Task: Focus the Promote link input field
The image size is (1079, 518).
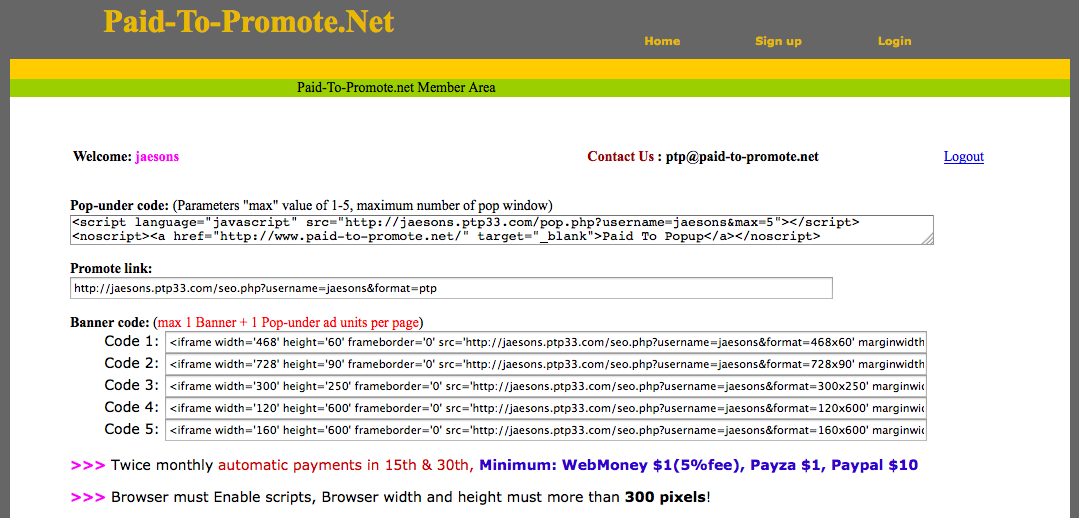Action: pos(450,288)
